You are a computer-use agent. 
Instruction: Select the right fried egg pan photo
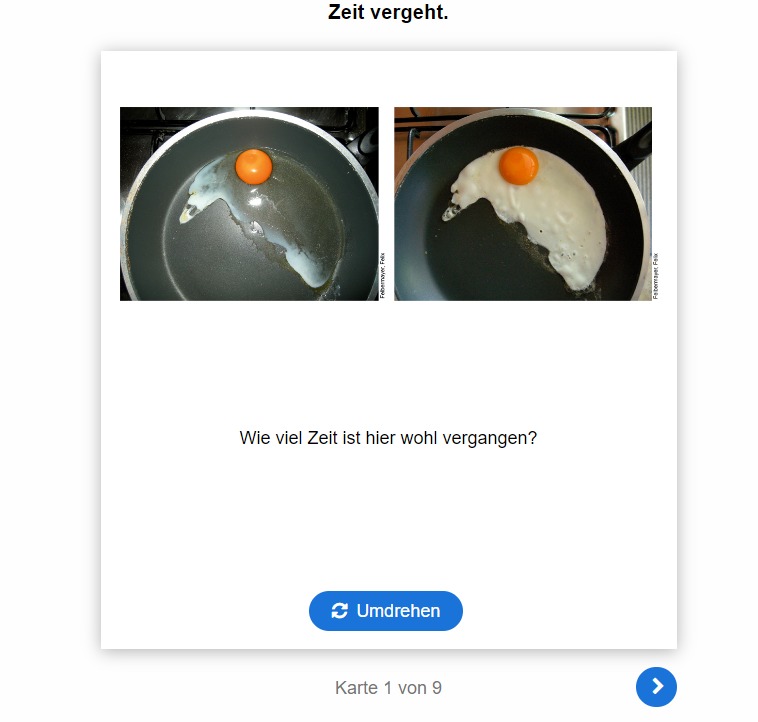(x=523, y=203)
